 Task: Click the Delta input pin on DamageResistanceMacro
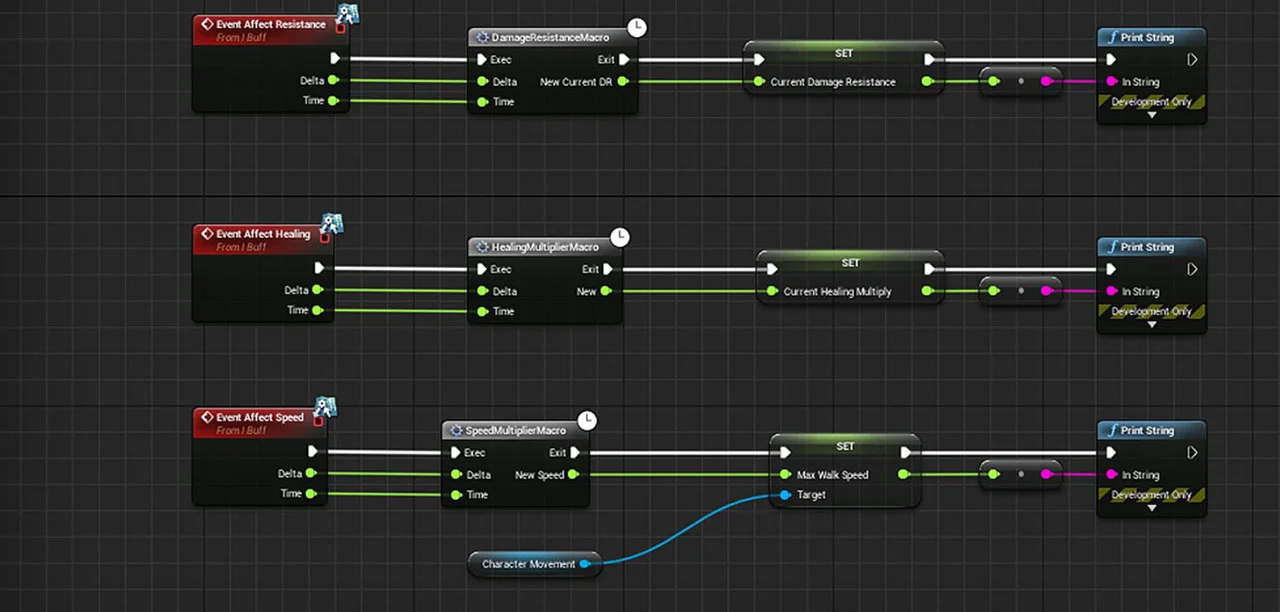click(483, 82)
